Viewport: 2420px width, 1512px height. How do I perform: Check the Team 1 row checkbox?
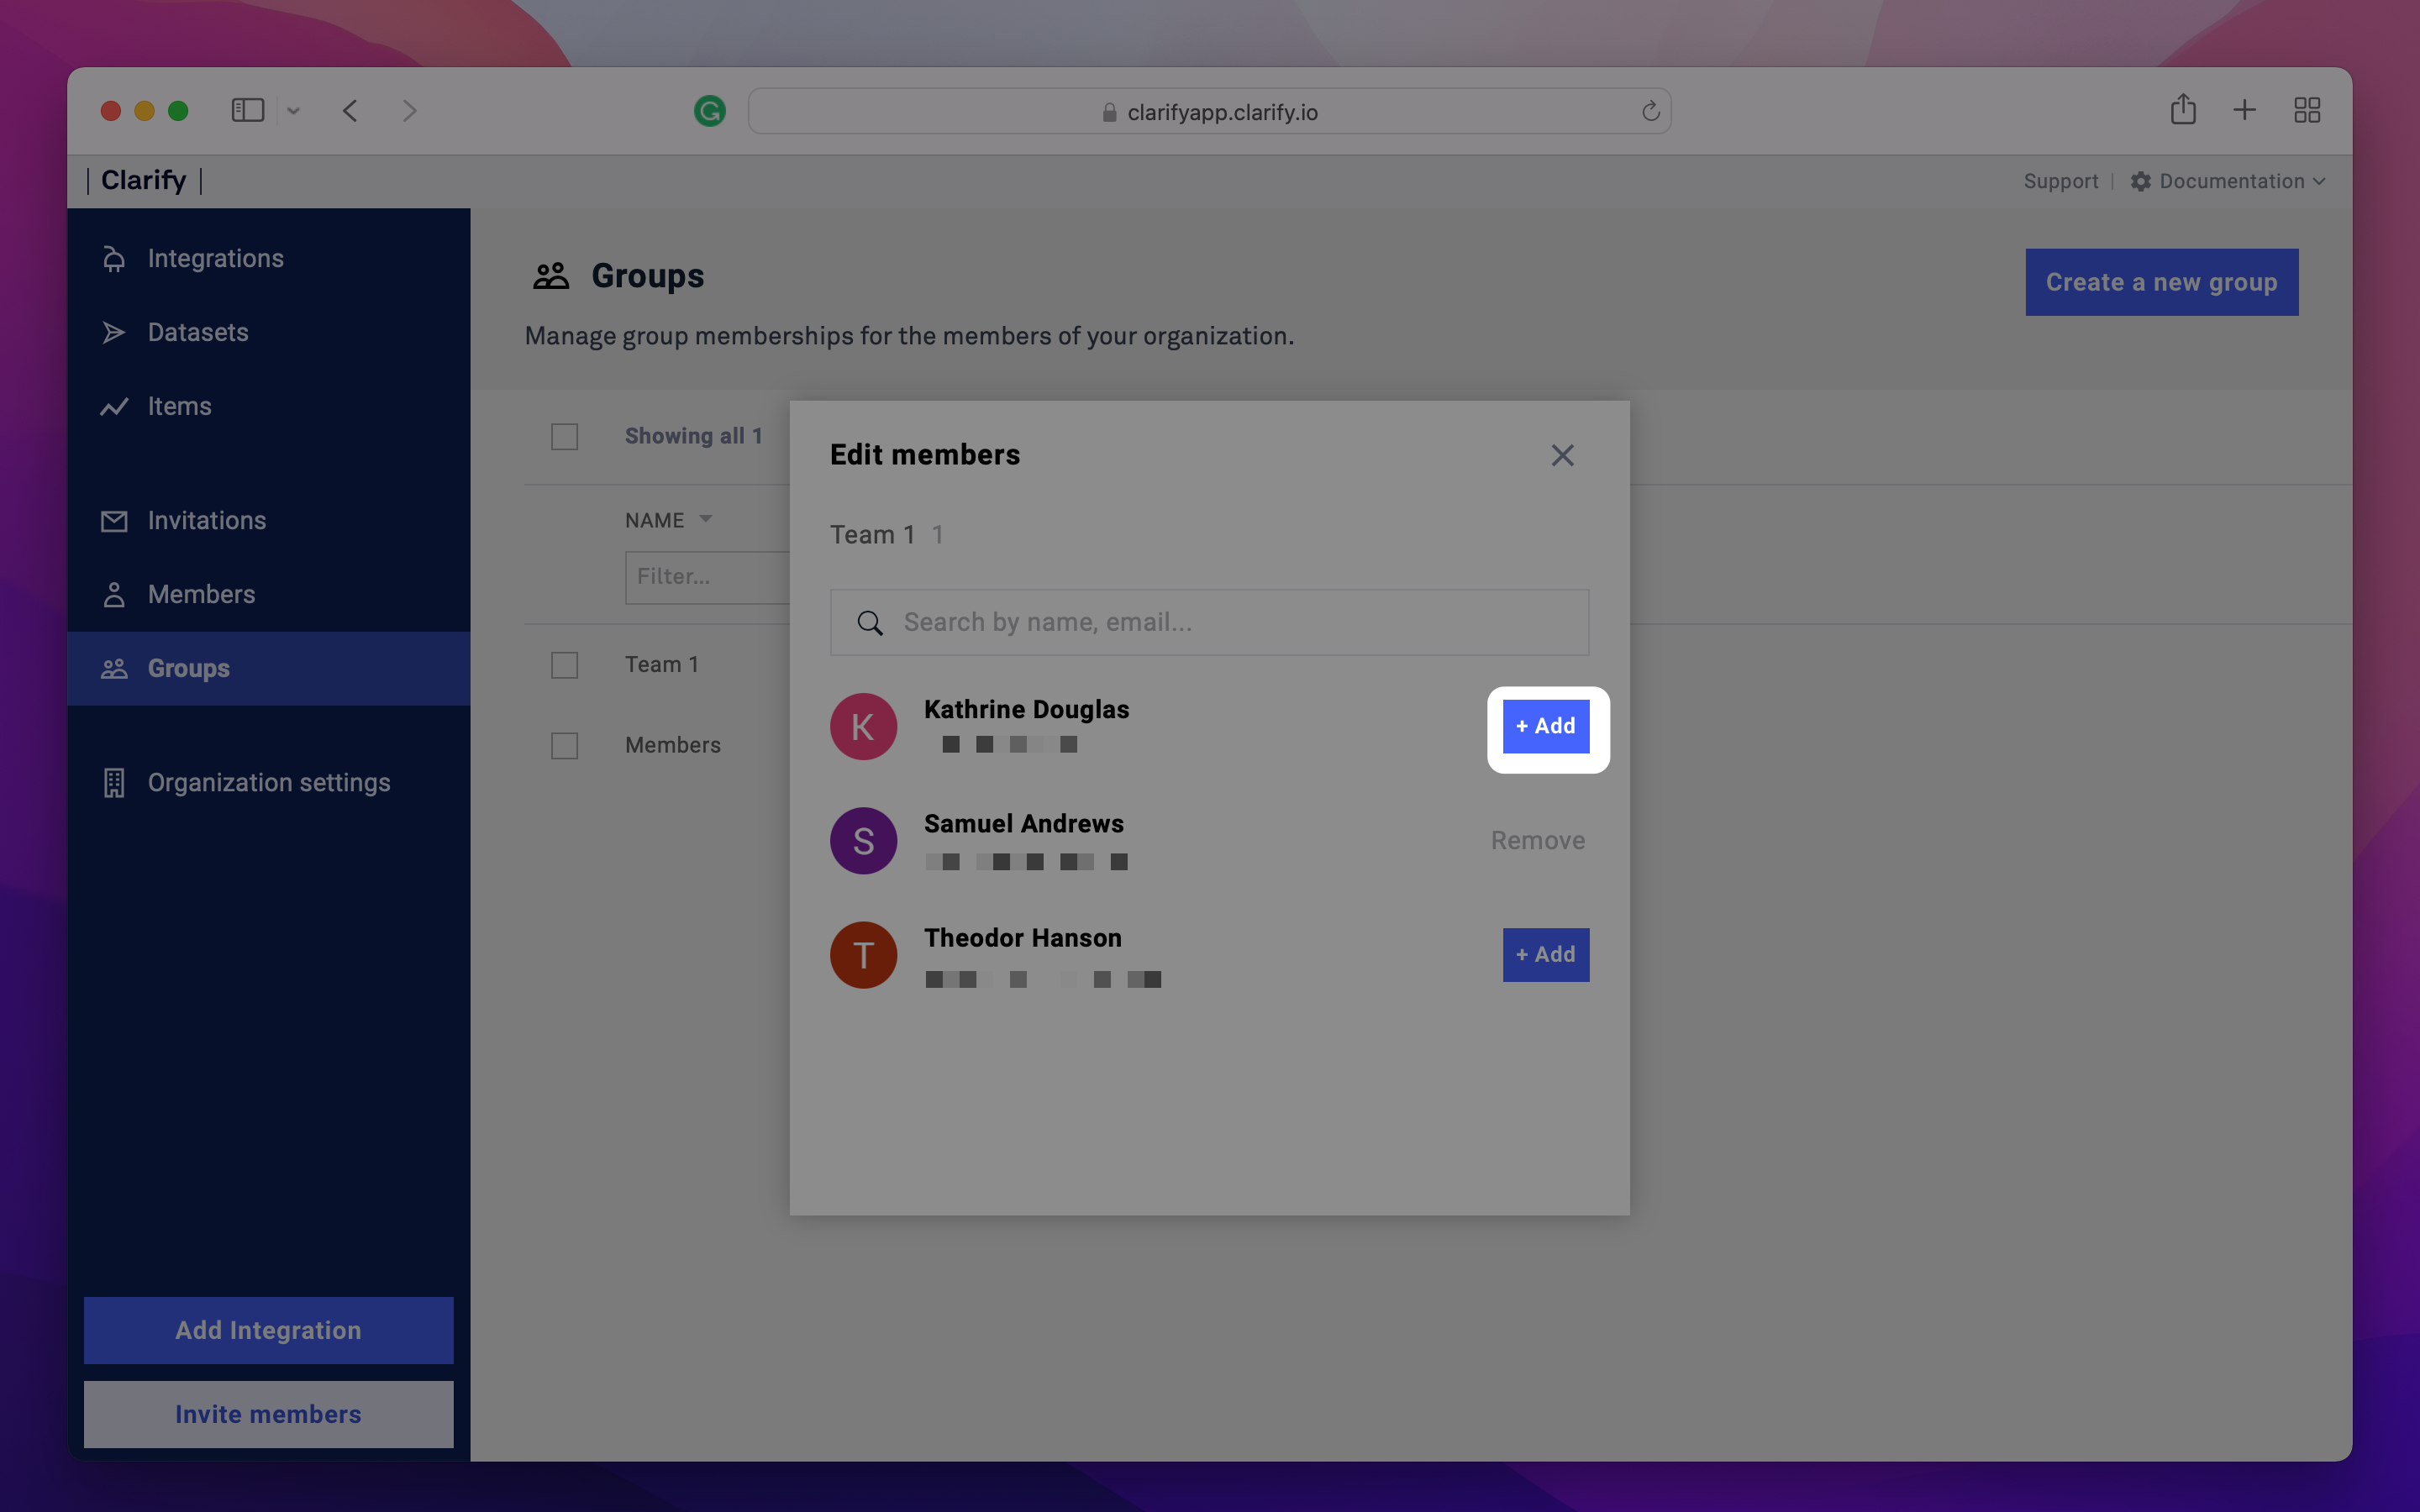(564, 665)
